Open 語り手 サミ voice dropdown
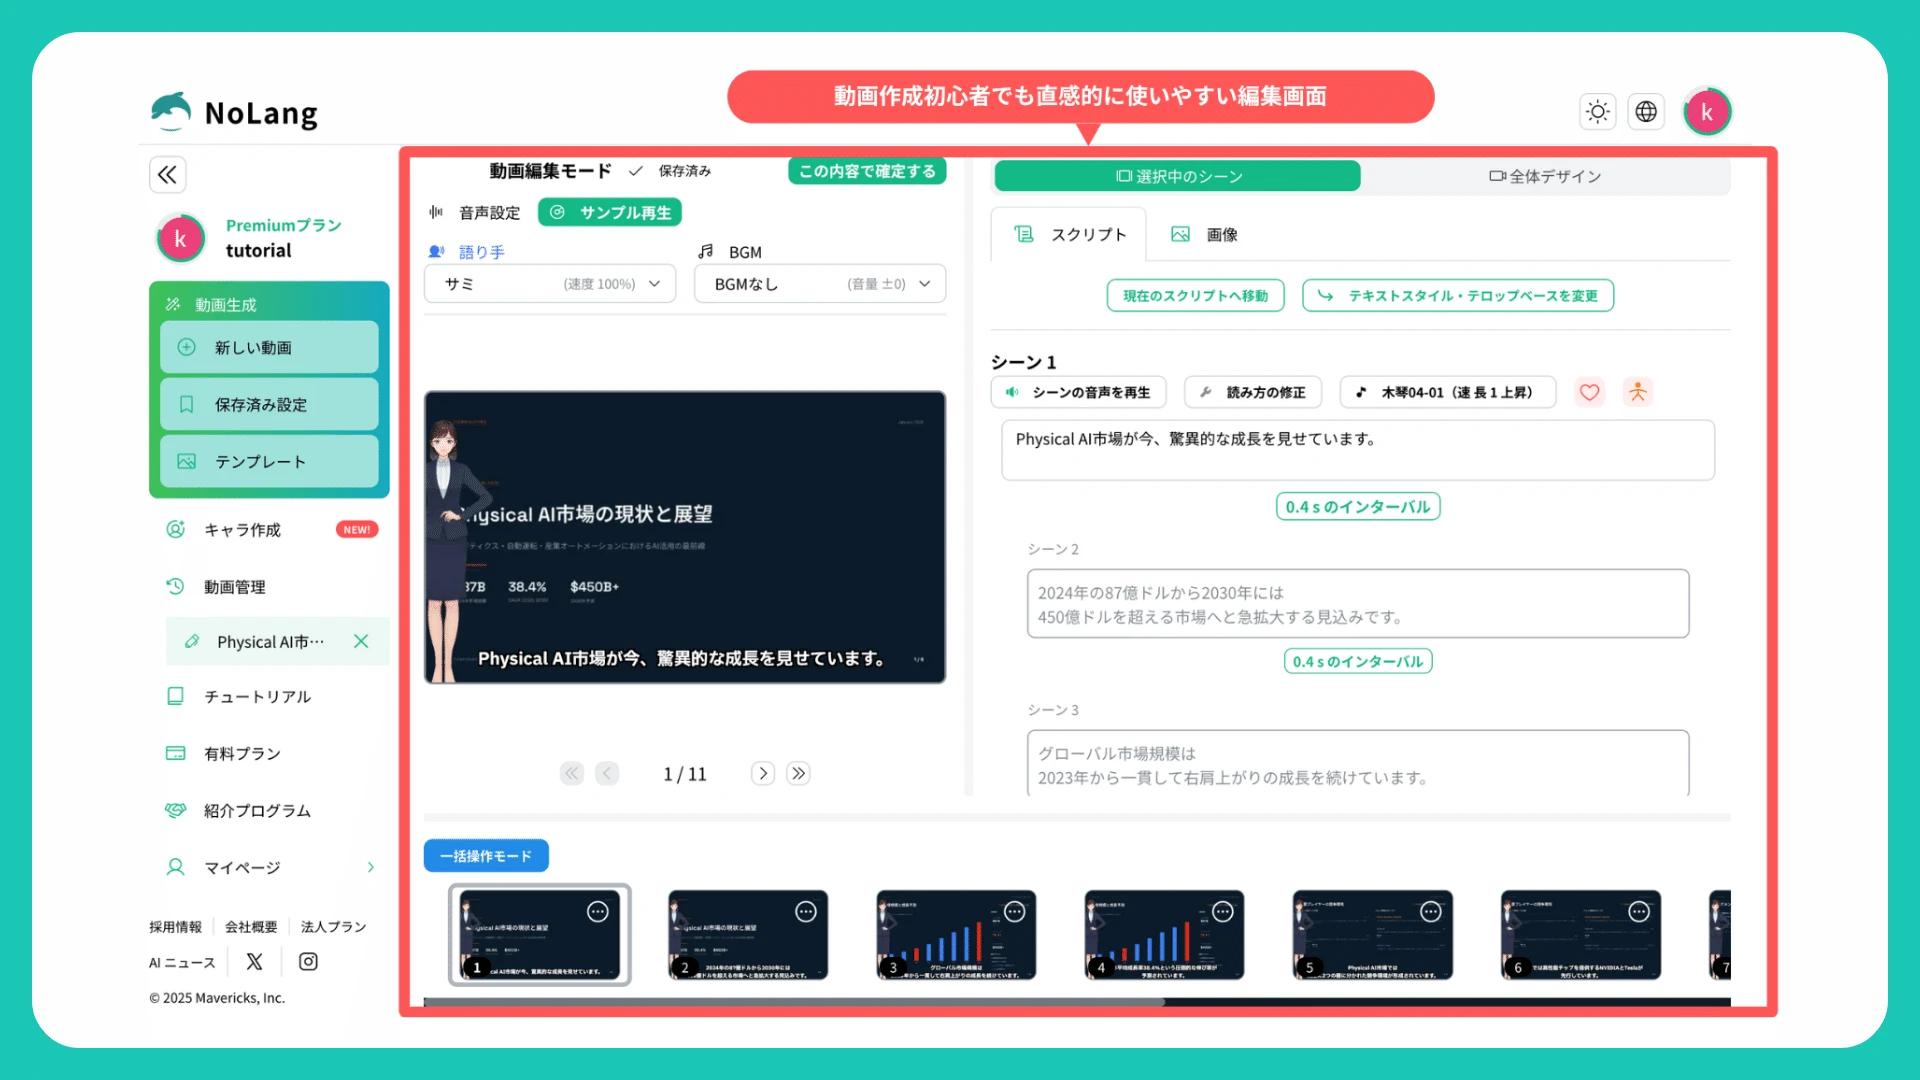The height and width of the screenshot is (1080, 1920). coord(550,284)
